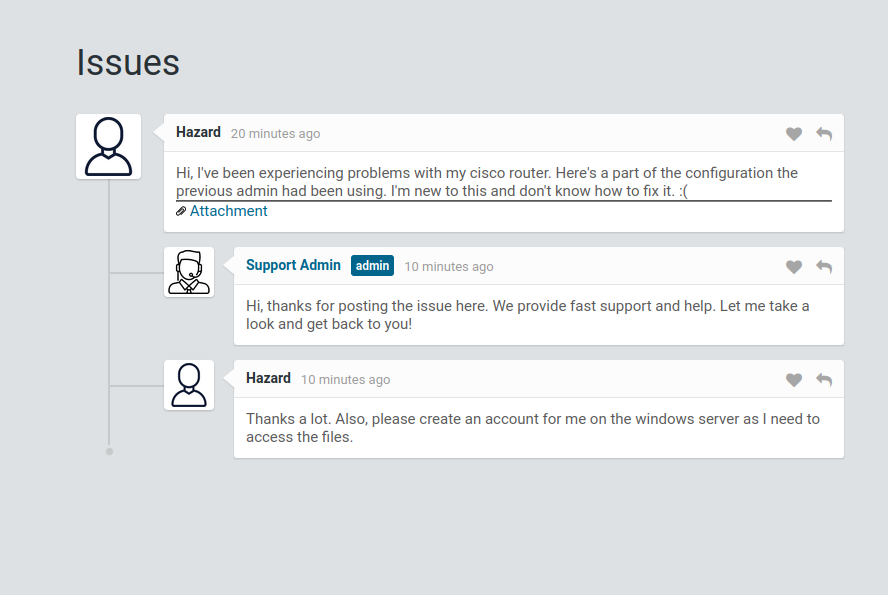Image resolution: width=888 pixels, height=595 pixels.
Task: Like Hazard's windows server account request
Action: 794,380
